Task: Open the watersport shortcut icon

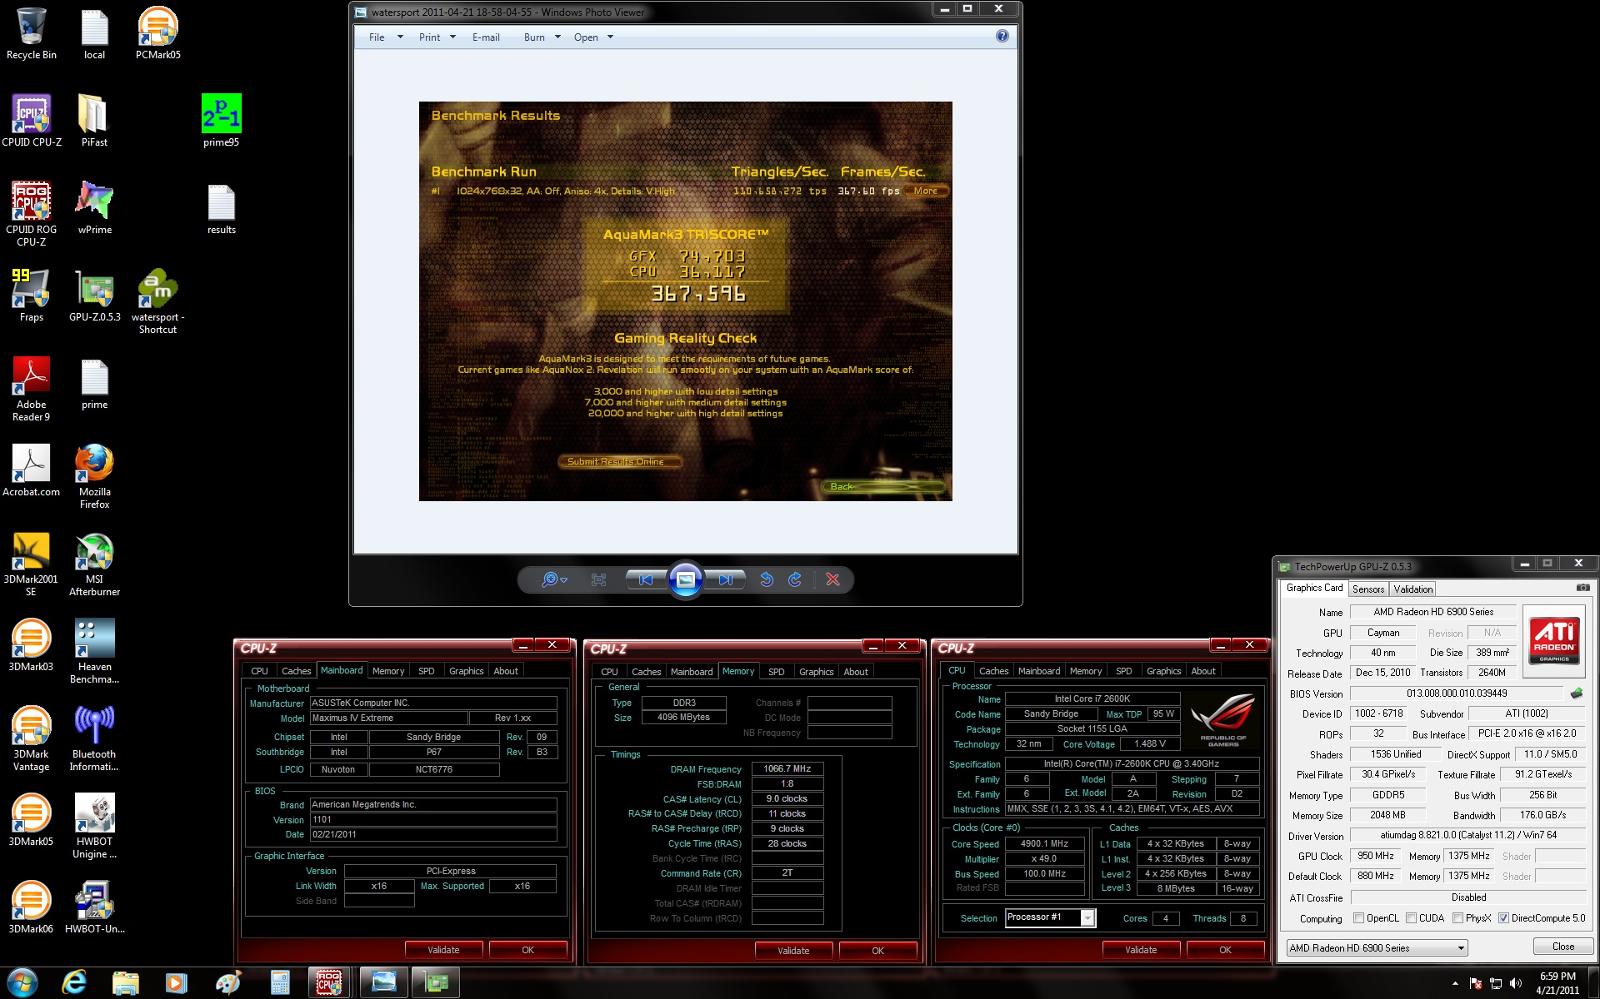Action: (x=158, y=302)
